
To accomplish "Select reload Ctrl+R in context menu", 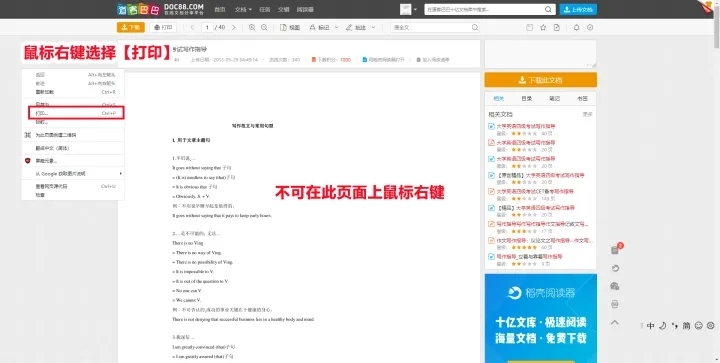I will [x=73, y=92].
